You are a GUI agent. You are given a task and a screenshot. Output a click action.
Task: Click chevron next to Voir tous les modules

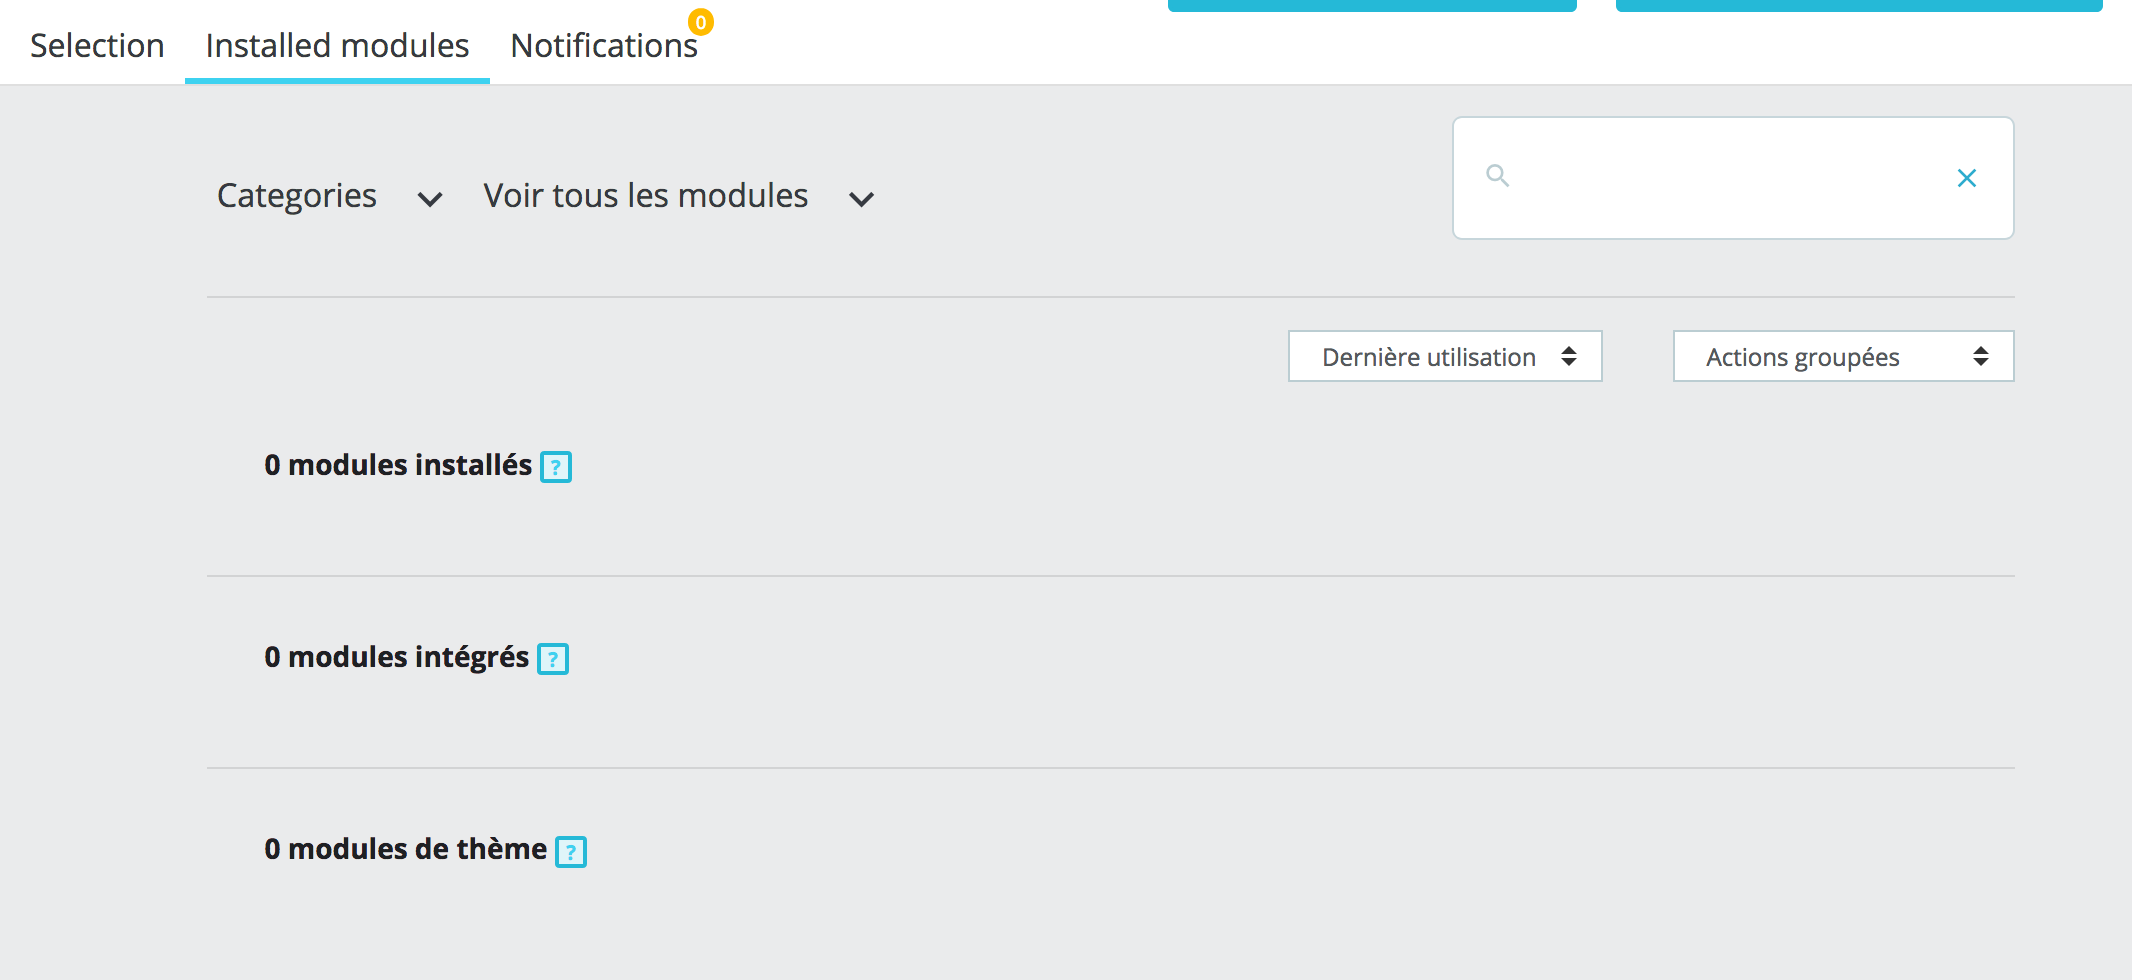pyautogui.click(x=861, y=199)
